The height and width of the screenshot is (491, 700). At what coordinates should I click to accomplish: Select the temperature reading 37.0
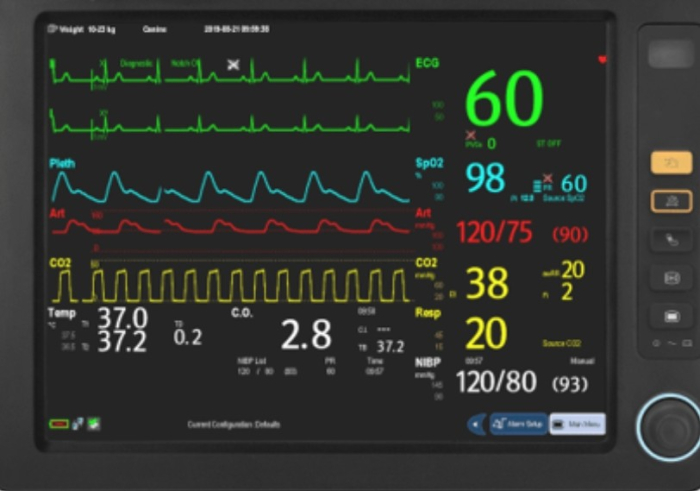[122, 318]
